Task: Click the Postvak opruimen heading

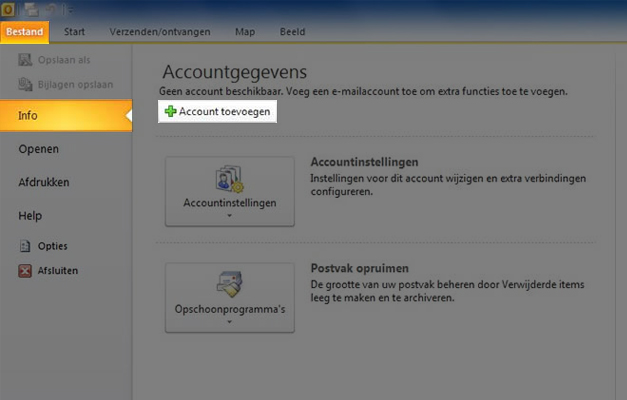Action: click(x=359, y=268)
